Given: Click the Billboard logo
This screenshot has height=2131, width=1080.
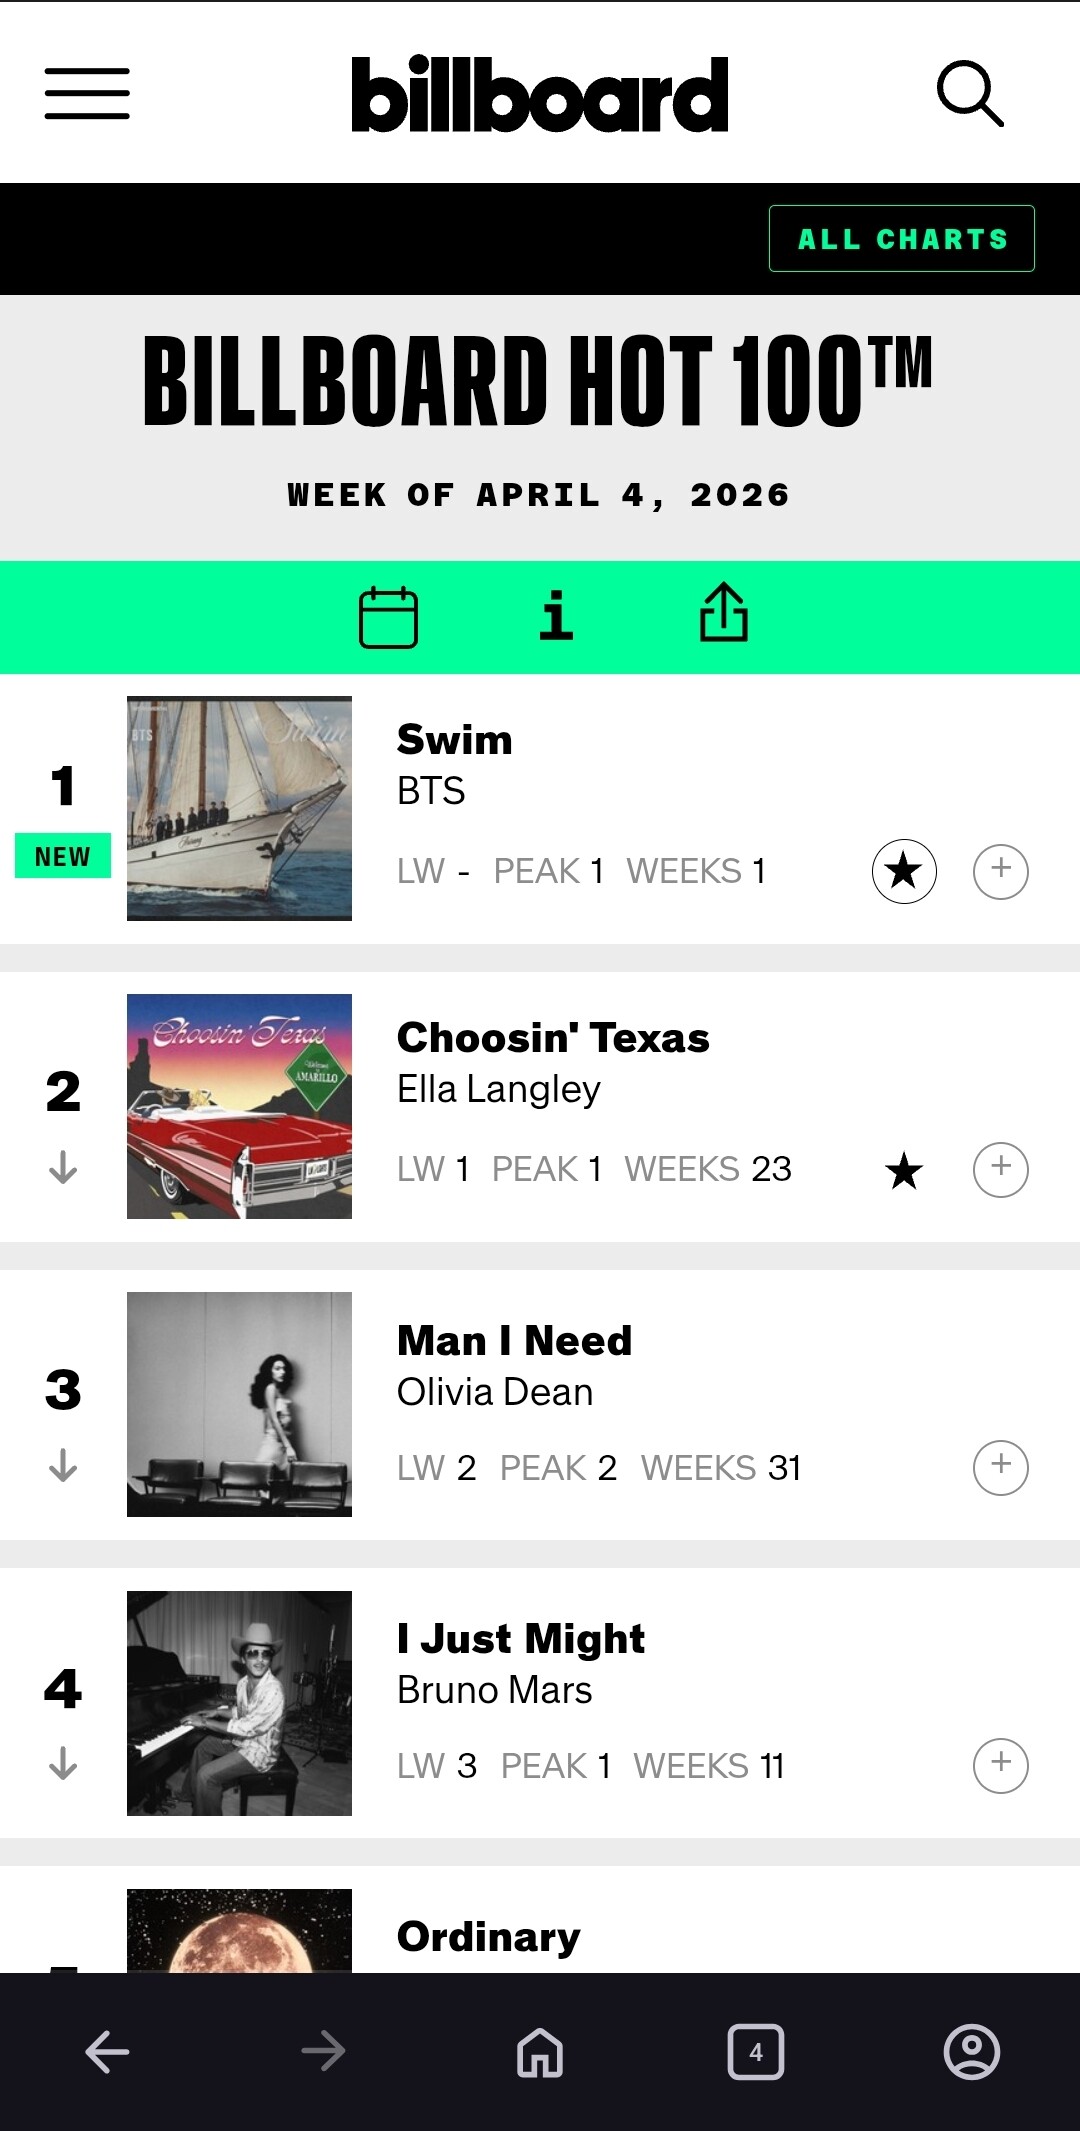Looking at the screenshot, I should (540, 95).
